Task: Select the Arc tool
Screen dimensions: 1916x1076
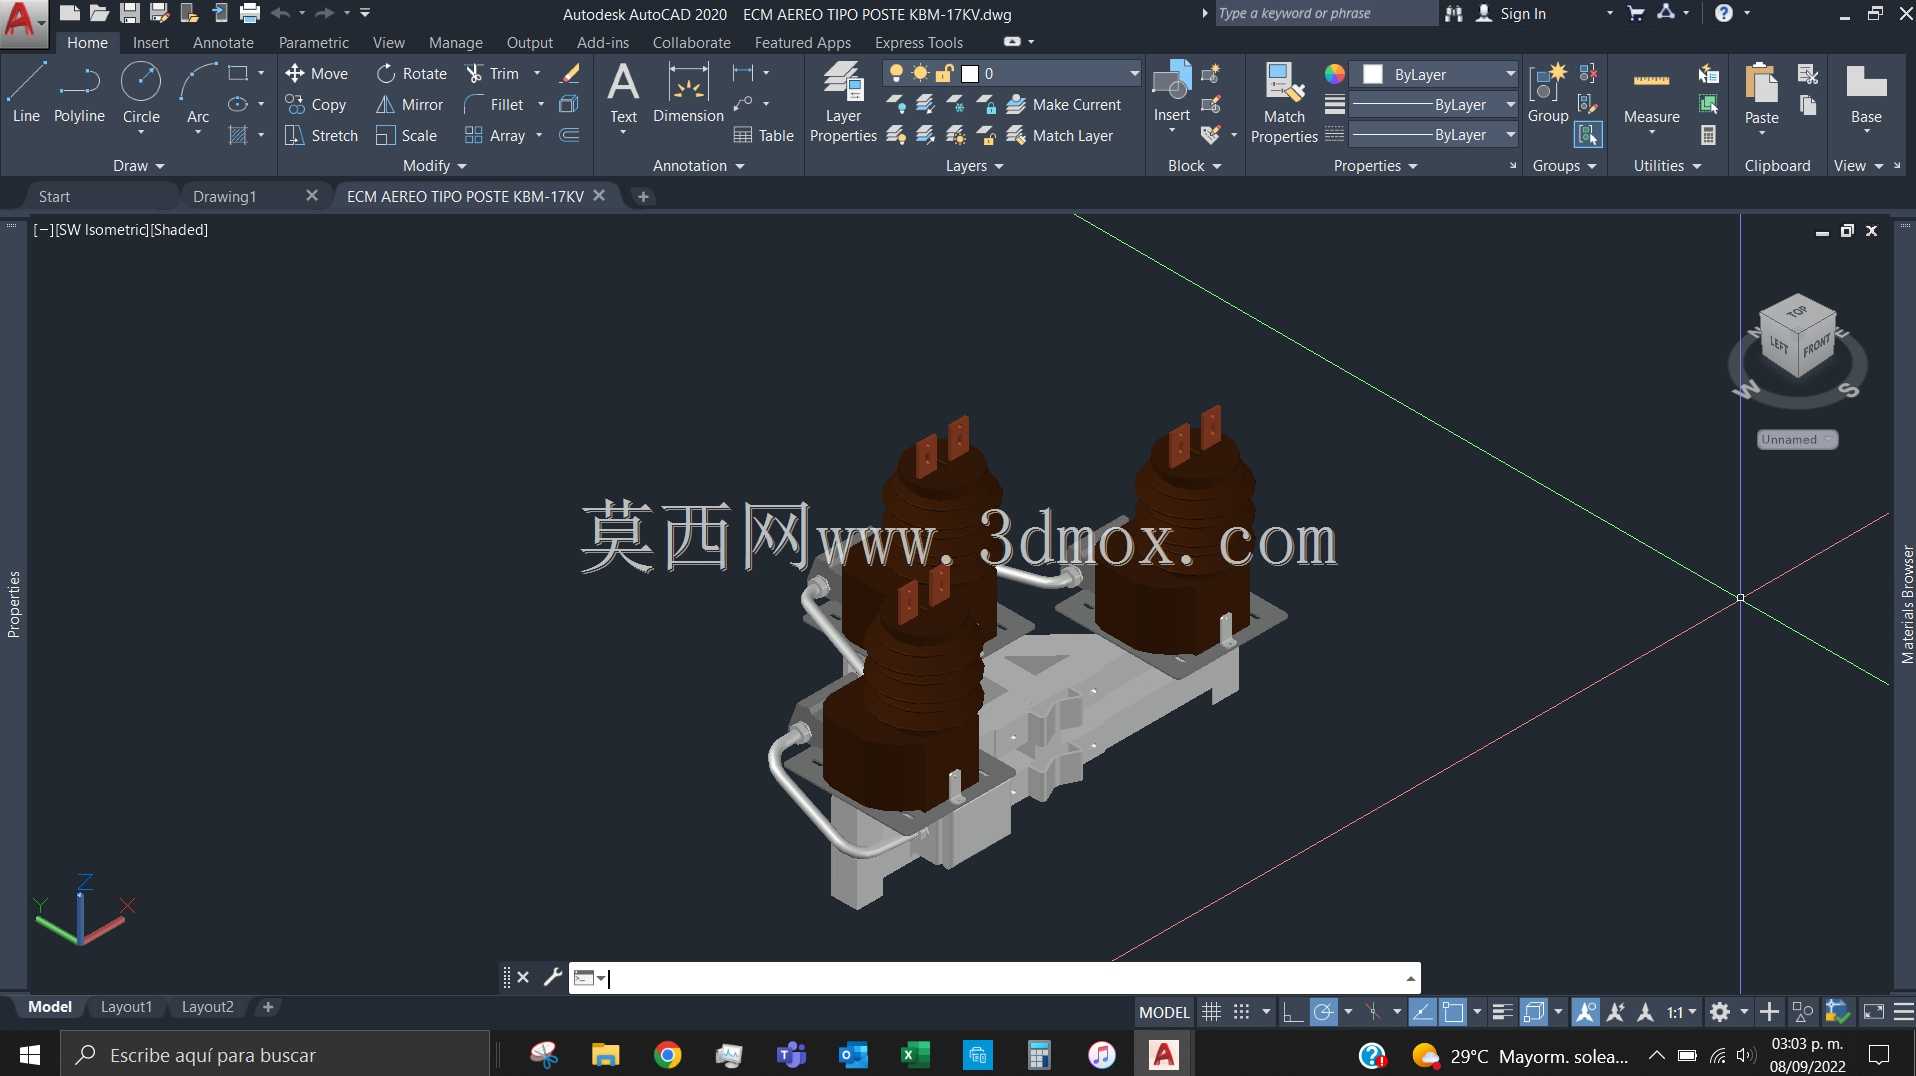Action: click(198, 93)
